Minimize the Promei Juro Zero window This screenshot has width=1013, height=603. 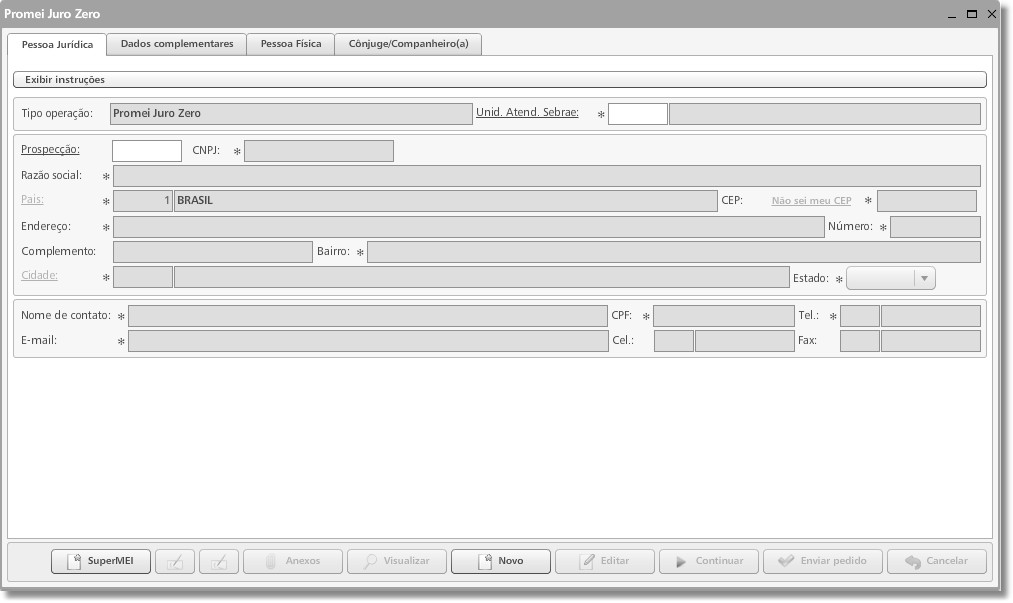pyautogui.click(x=952, y=15)
